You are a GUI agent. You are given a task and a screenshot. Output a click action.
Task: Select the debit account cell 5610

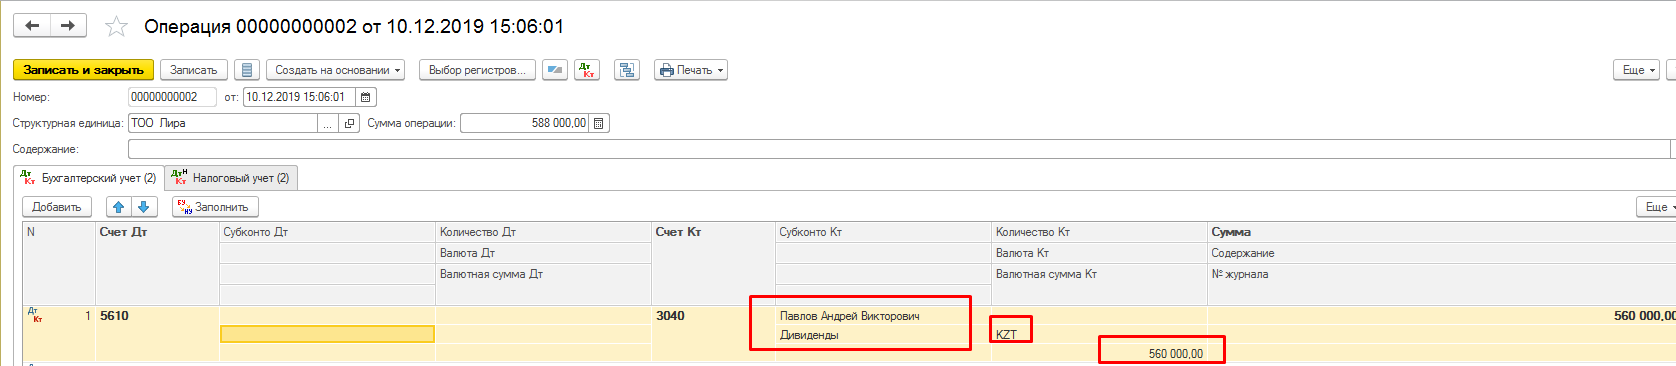click(157, 315)
